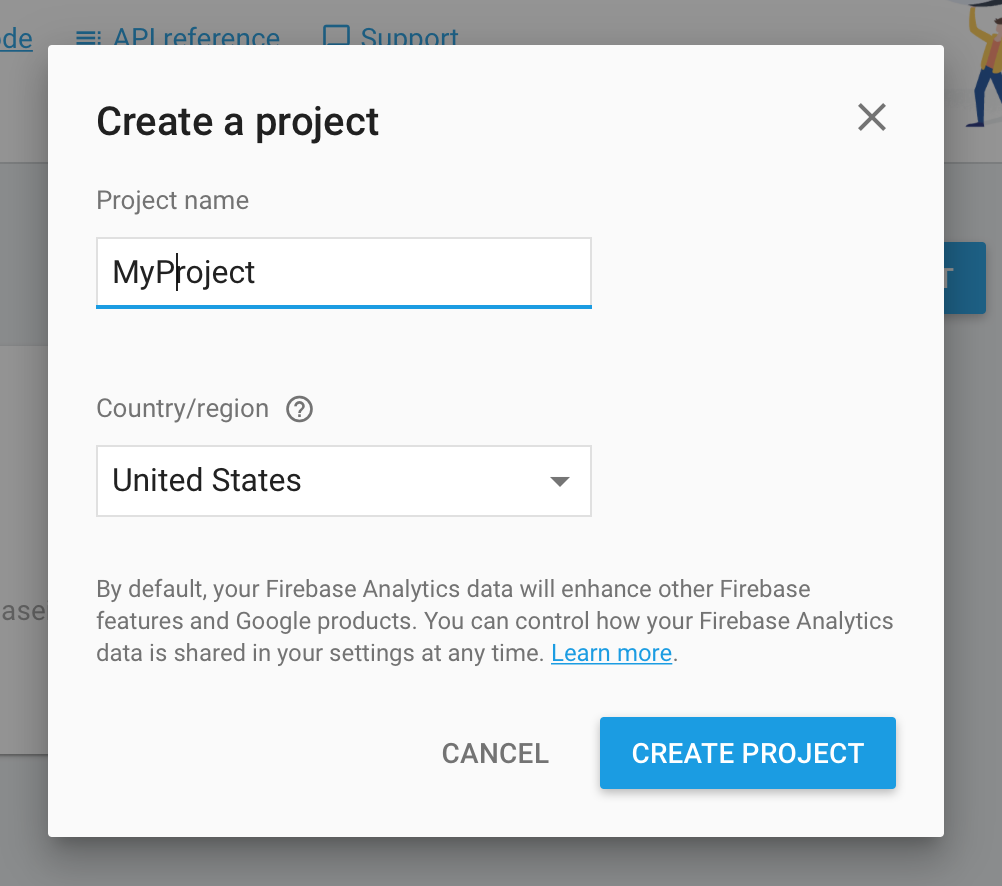Click the partially visible underlined link at top-left
This screenshot has width=1002, height=886.
pyautogui.click(x=16, y=38)
